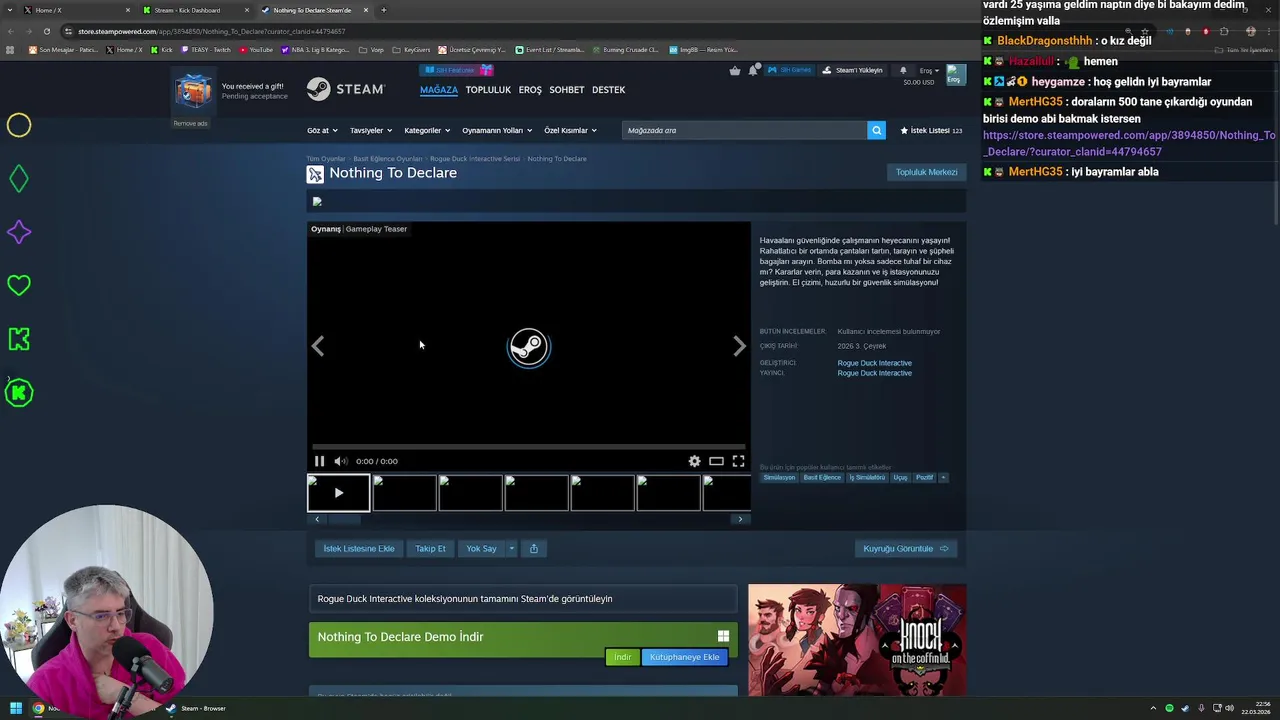Click the plus button to add tag

(x=943, y=477)
